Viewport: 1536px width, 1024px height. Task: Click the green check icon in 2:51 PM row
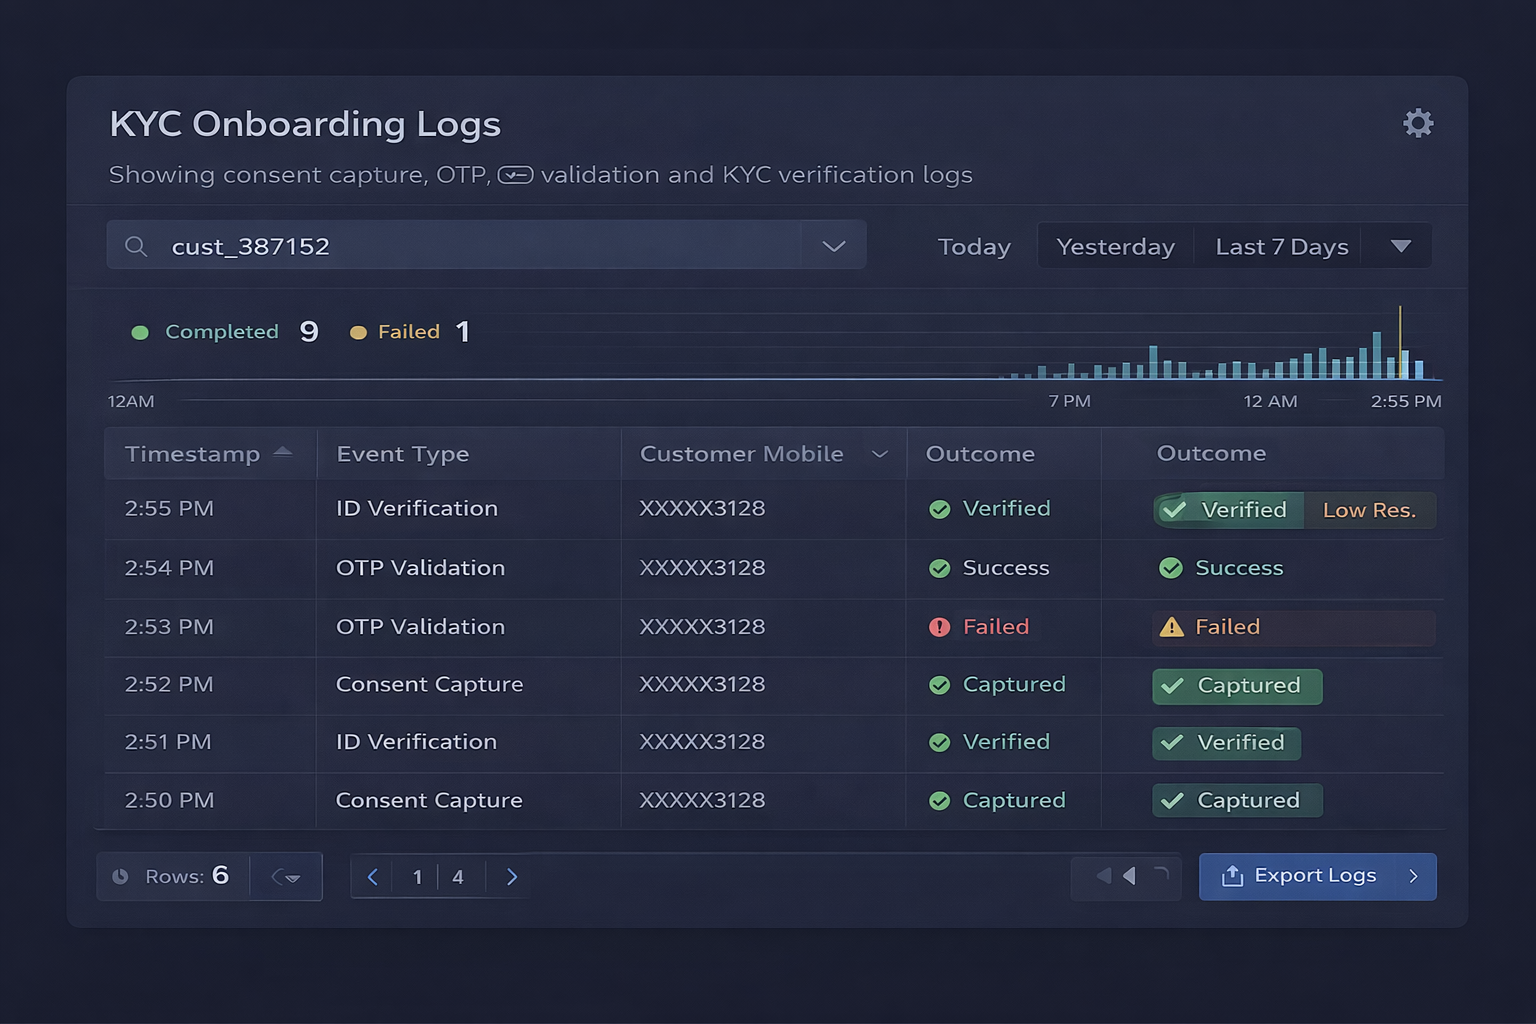click(940, 742)
